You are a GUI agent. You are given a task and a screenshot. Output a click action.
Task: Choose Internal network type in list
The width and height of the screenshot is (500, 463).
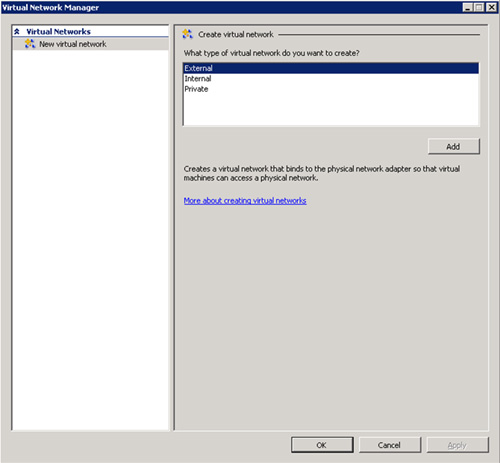point(331,79)
